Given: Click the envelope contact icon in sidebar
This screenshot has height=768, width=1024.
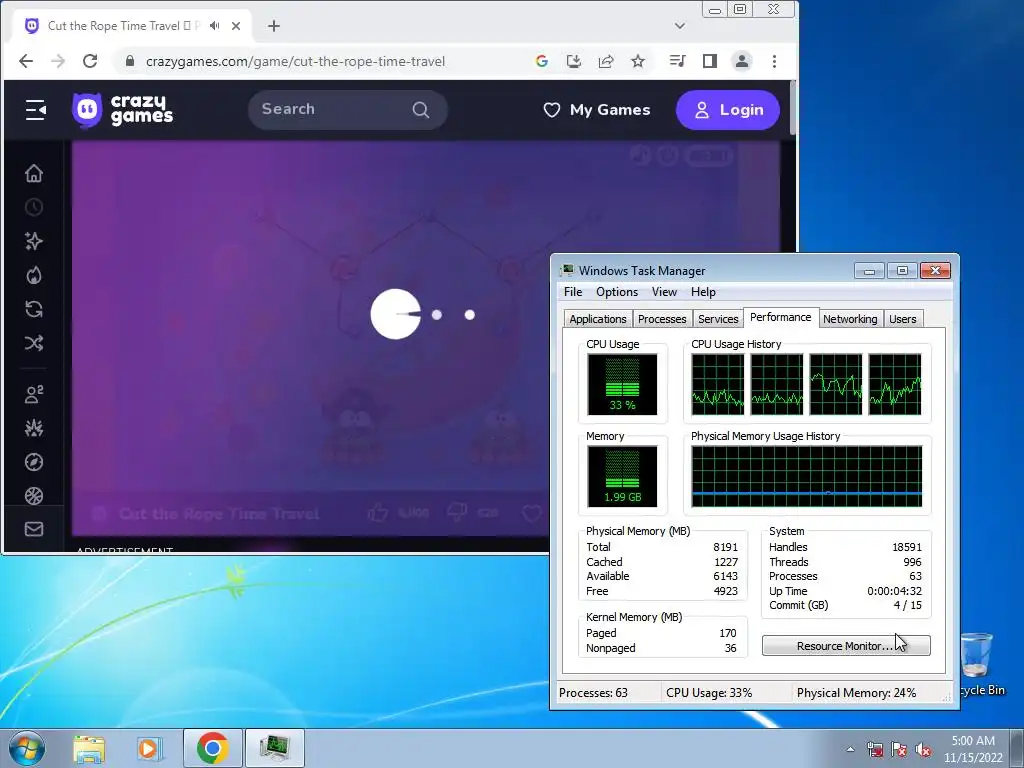Looking at the screenshot, I should pos(34,530).
